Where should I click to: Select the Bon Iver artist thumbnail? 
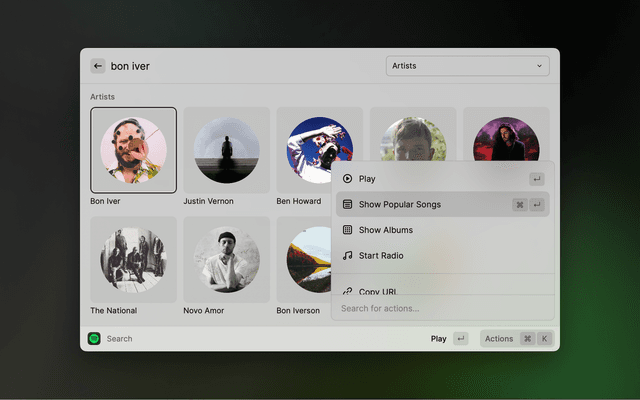133,150
